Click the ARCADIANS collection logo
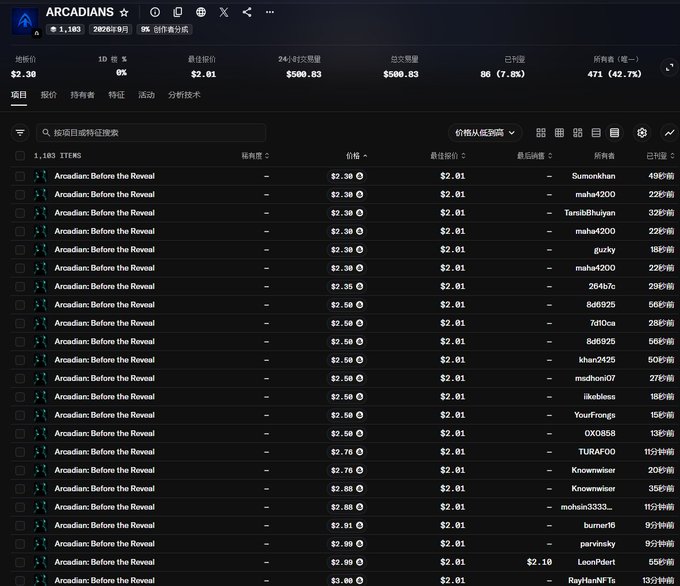 25,20
